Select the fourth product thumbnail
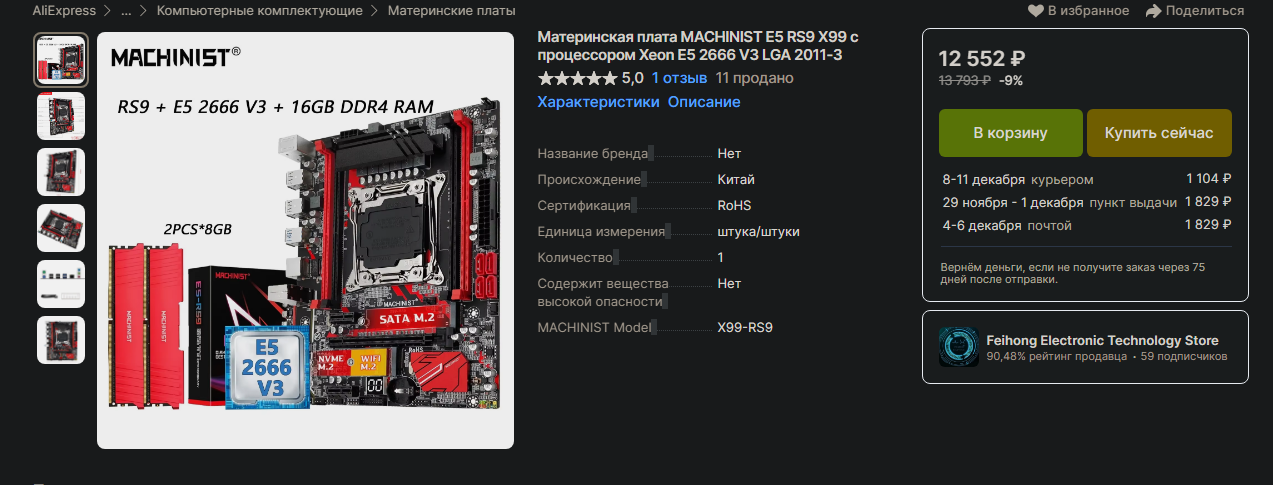 61,227
